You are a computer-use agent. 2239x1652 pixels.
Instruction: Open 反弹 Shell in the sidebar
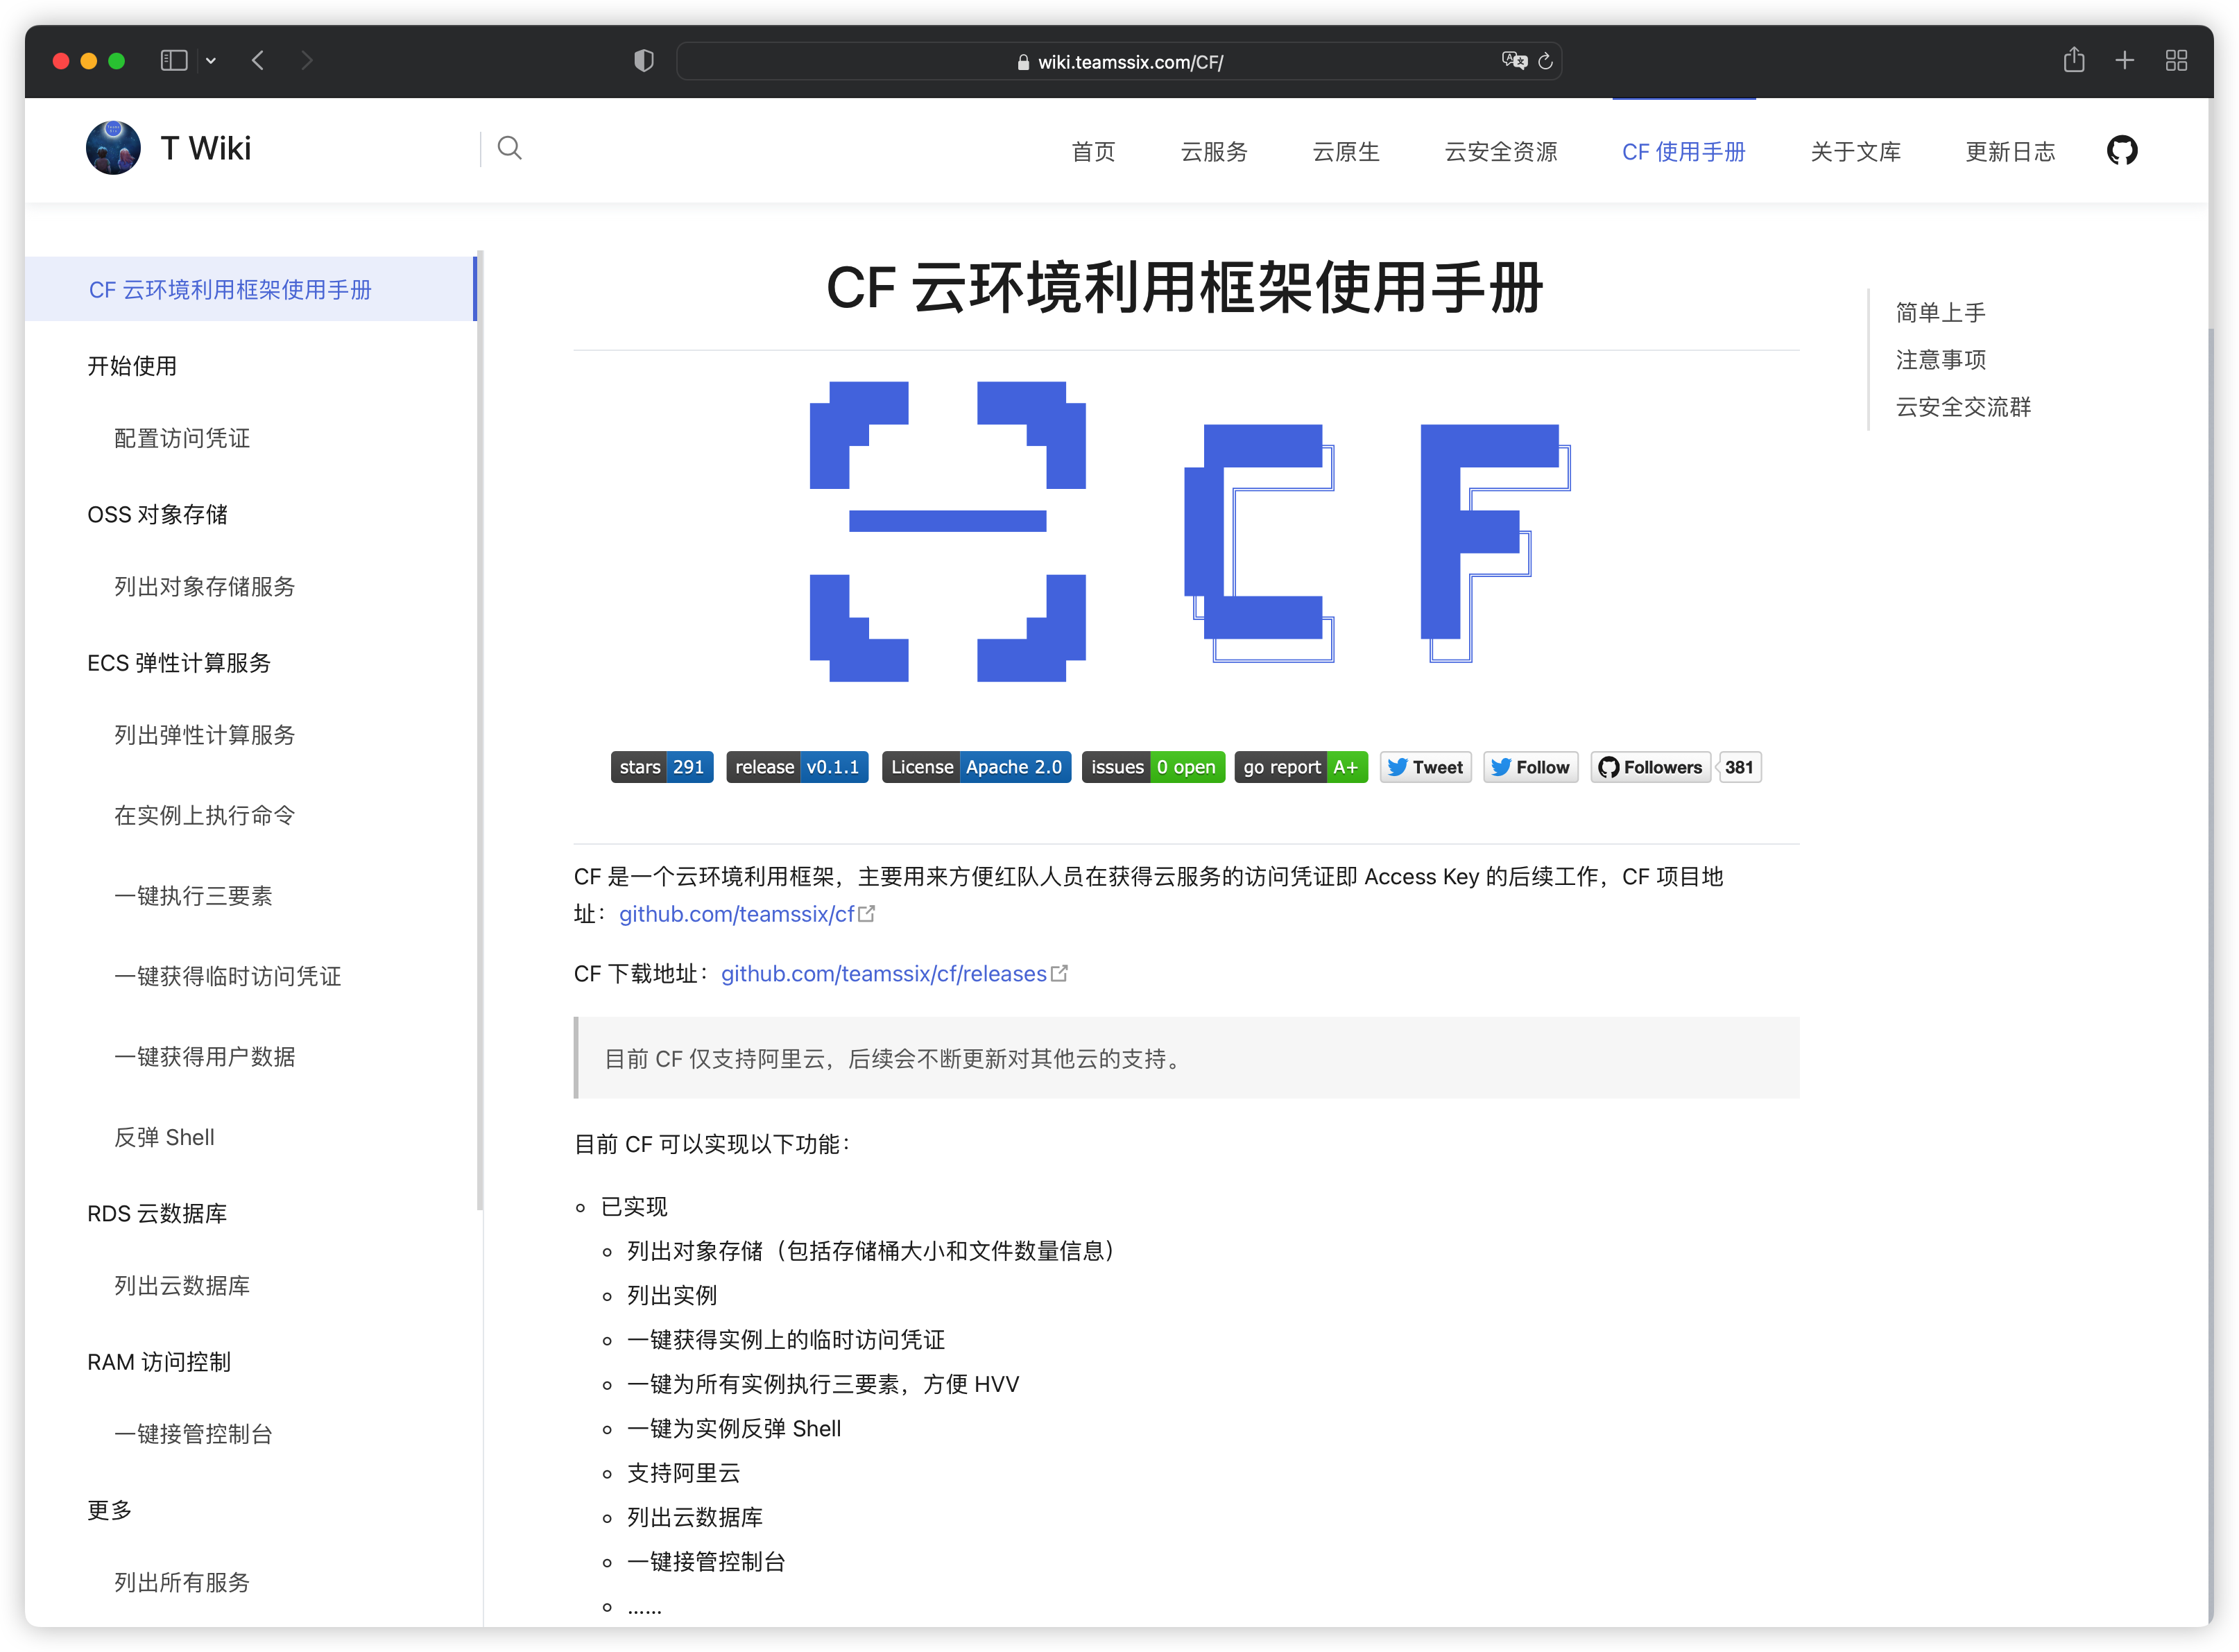coord(164,1137)
